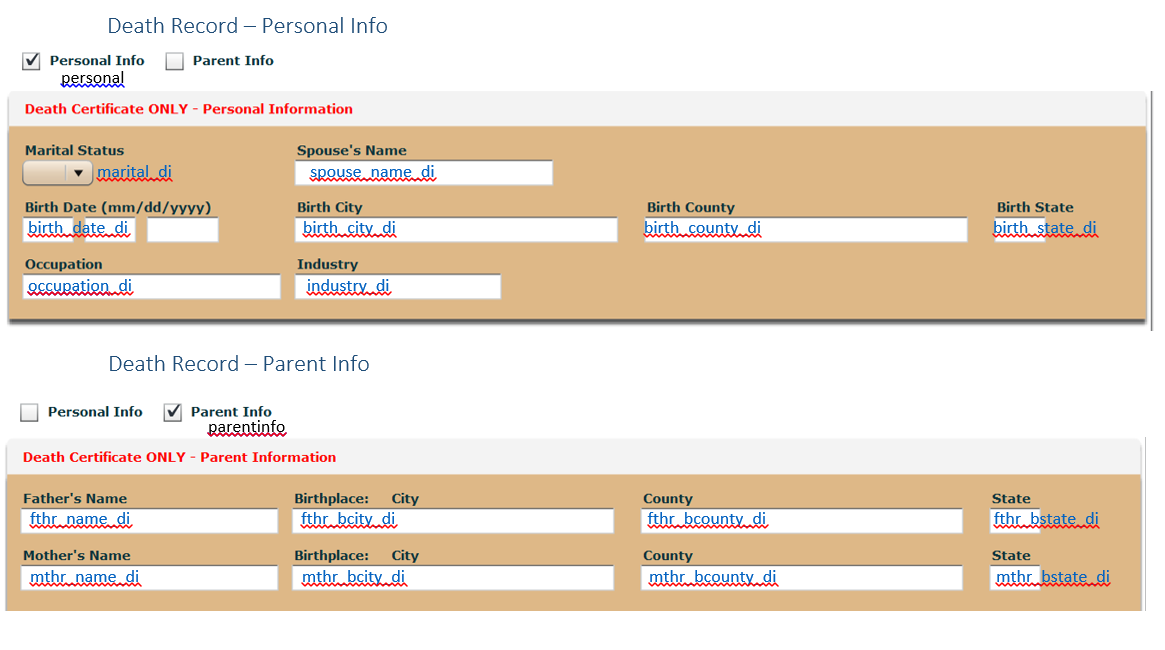Click the Spouse's Name field
Image resolution: width=1165 pixels, height=650 pixels.
424,173
